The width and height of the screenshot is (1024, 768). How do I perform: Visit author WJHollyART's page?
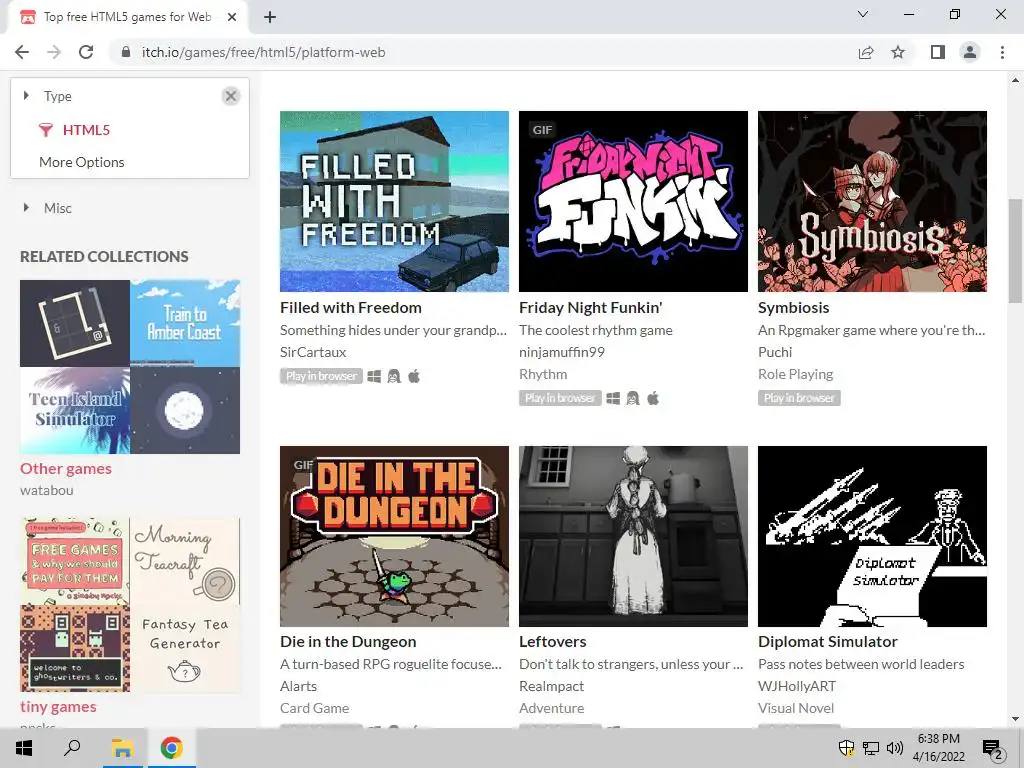point(797,686)
